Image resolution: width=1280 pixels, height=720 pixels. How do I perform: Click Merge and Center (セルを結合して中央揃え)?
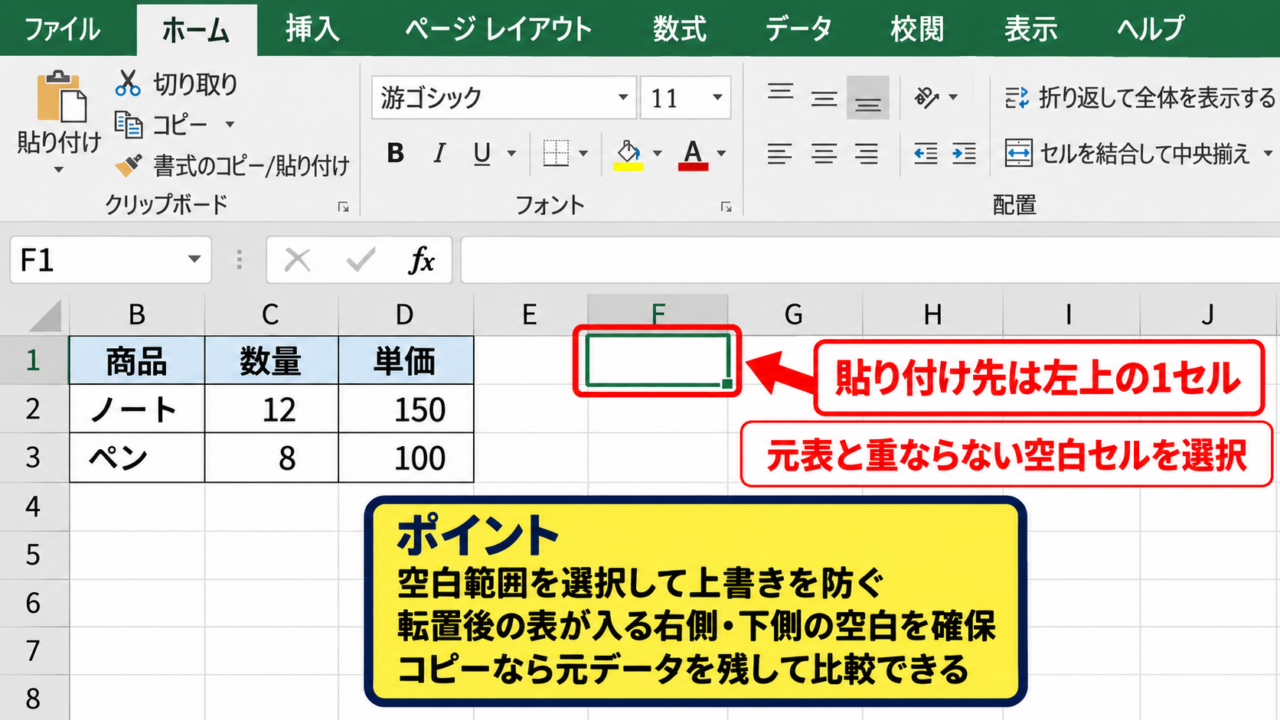point(1128,153)
